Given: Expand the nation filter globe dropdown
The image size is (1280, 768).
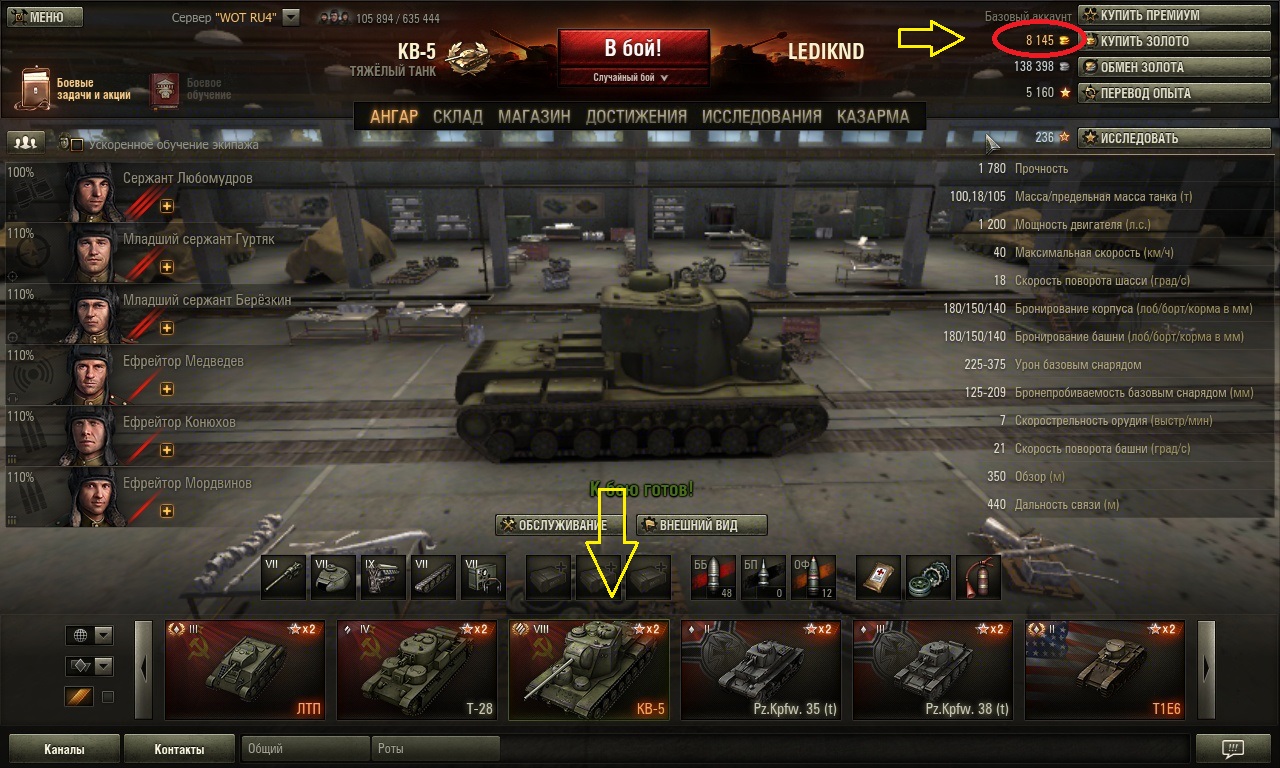Looking at the screenshot, I should [x=89, y=635].
